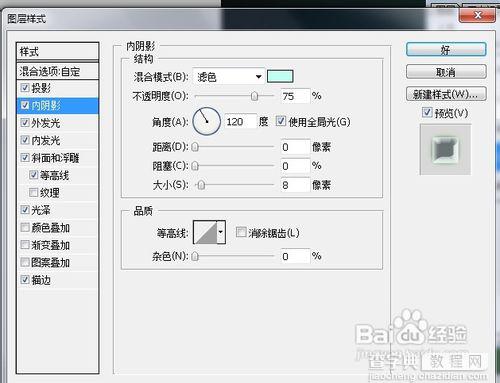The width and height of the screenshot is (500, 383).
Task: Click the angle dial control
Action: 207,121
